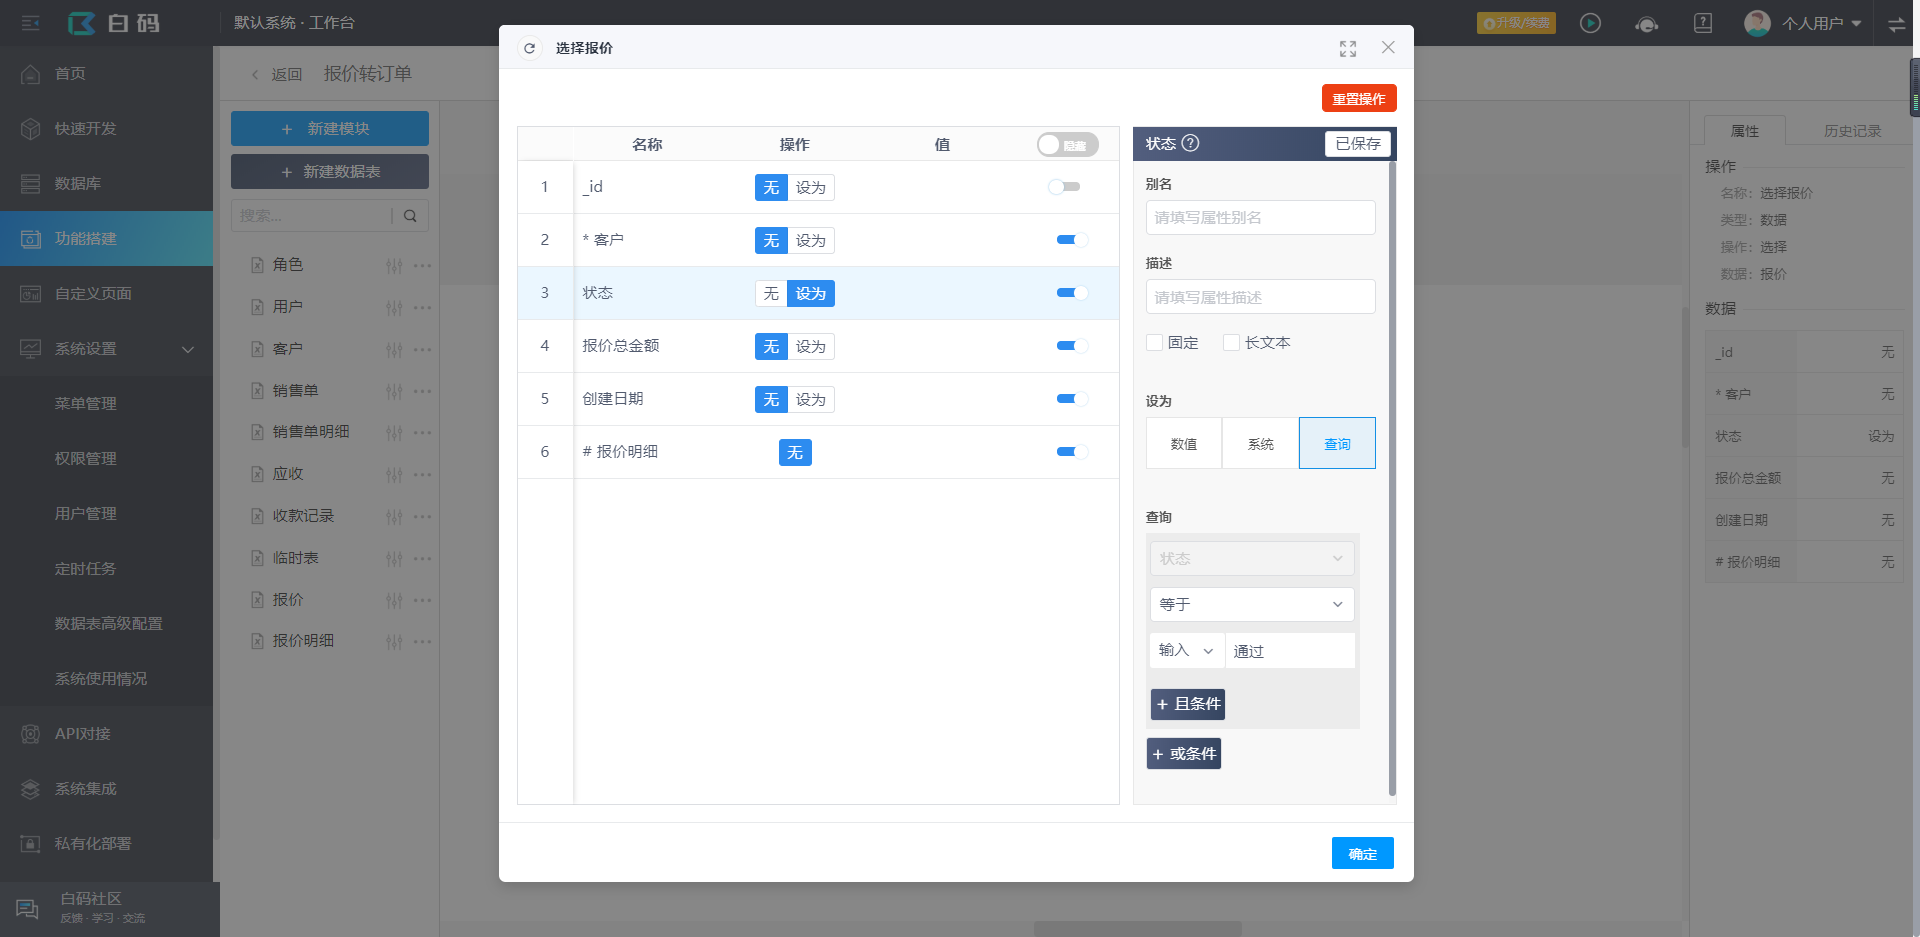The height and width of the screenshot is (937, 1920).
Task: Open settings sliders for 销售单 table
Action: (394, 391)
